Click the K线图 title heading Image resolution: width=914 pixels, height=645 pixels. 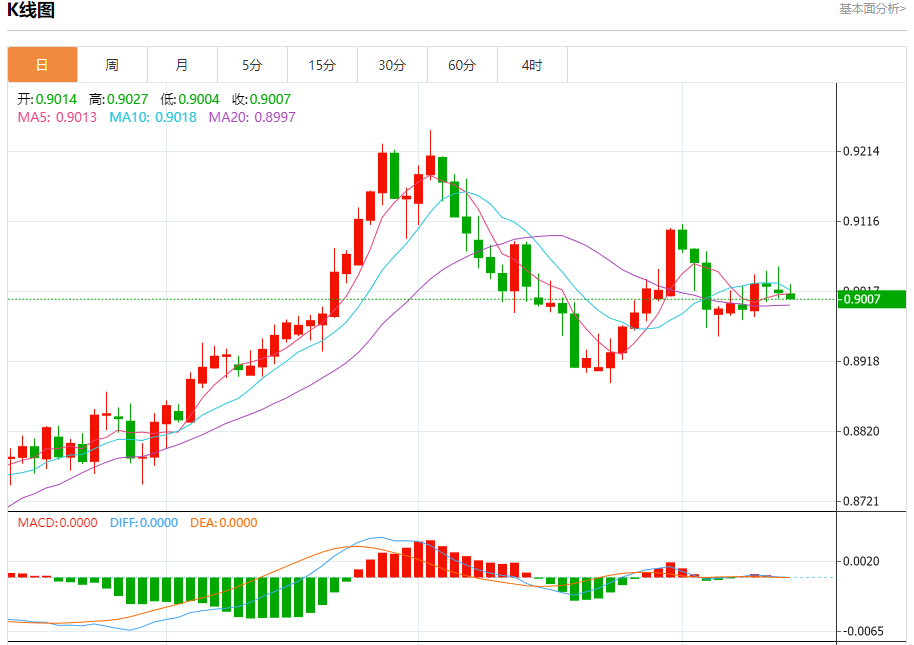pyautogui.click(x=32, y=11)
